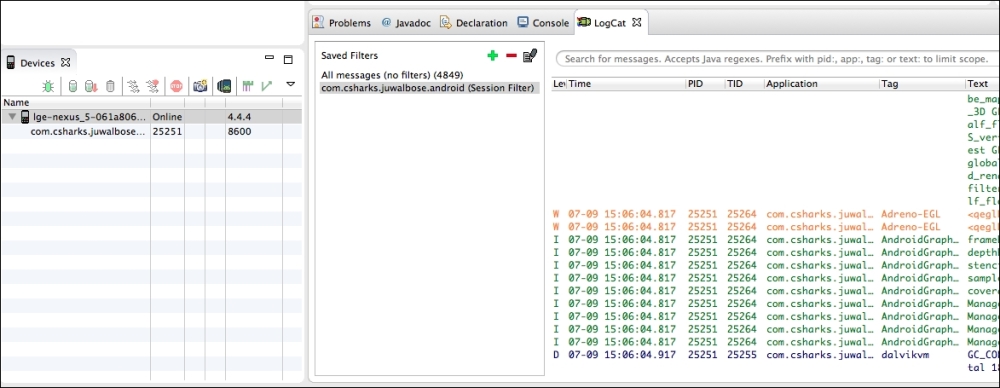Select the com.csharks.juwalbose process row in Devices
Viewport: 1000px width, 388px height.
pos(151,131)
